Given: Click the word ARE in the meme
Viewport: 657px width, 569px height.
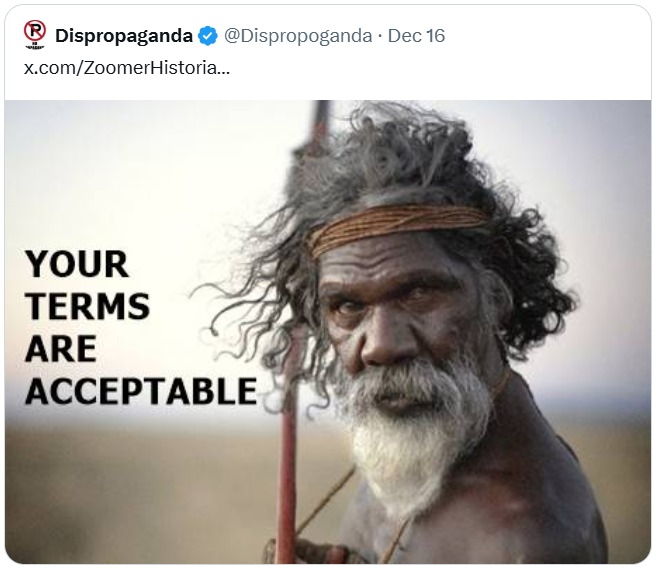Looking at the screenshot, I should [61, 349].
